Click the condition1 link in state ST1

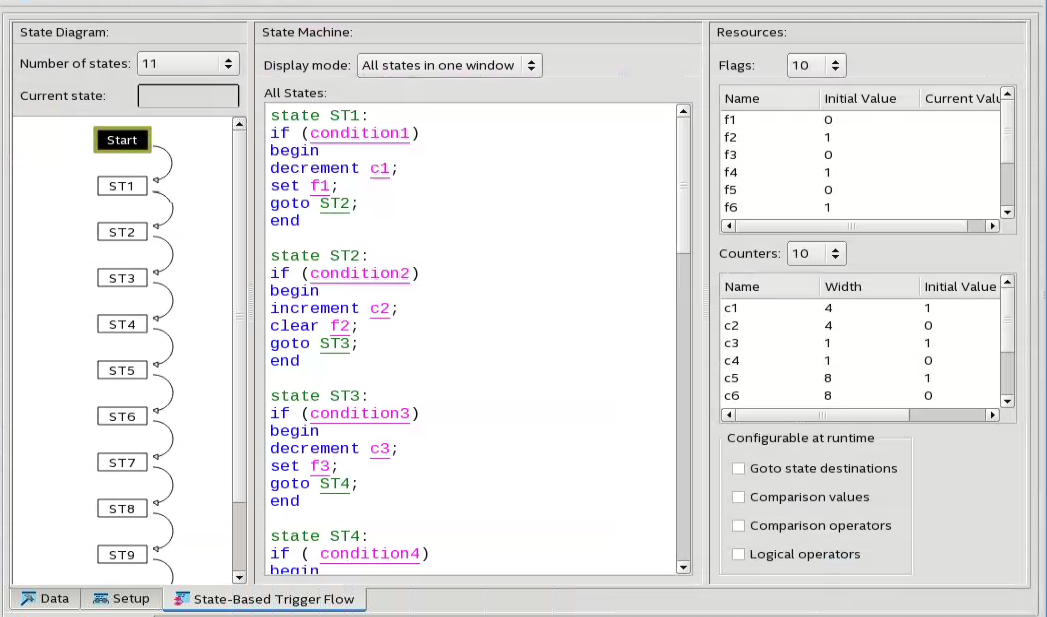click(x=360, y=133)
